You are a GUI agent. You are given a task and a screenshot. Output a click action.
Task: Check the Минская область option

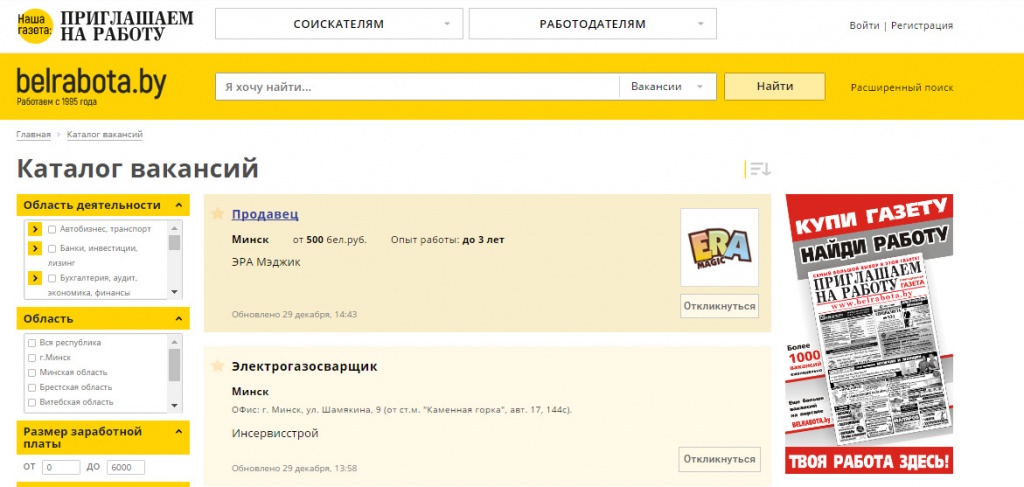(x=31, y=373)
